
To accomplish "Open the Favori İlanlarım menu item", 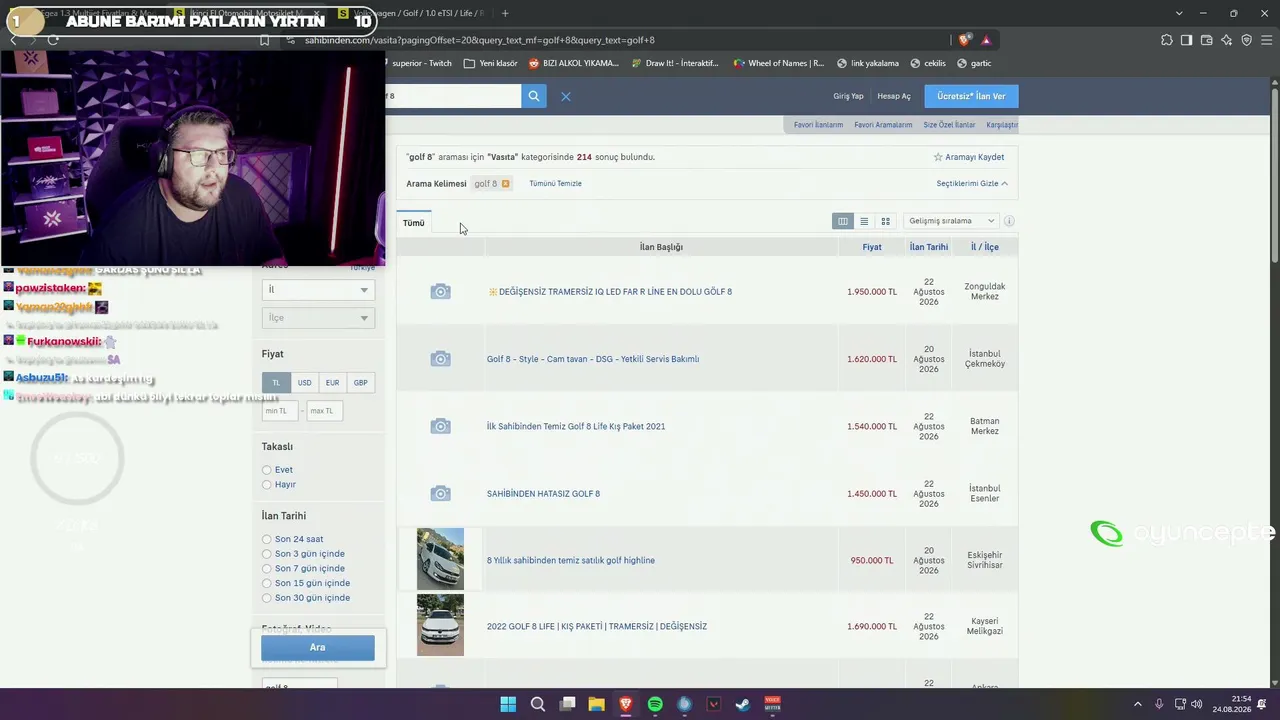I will 818,125.
